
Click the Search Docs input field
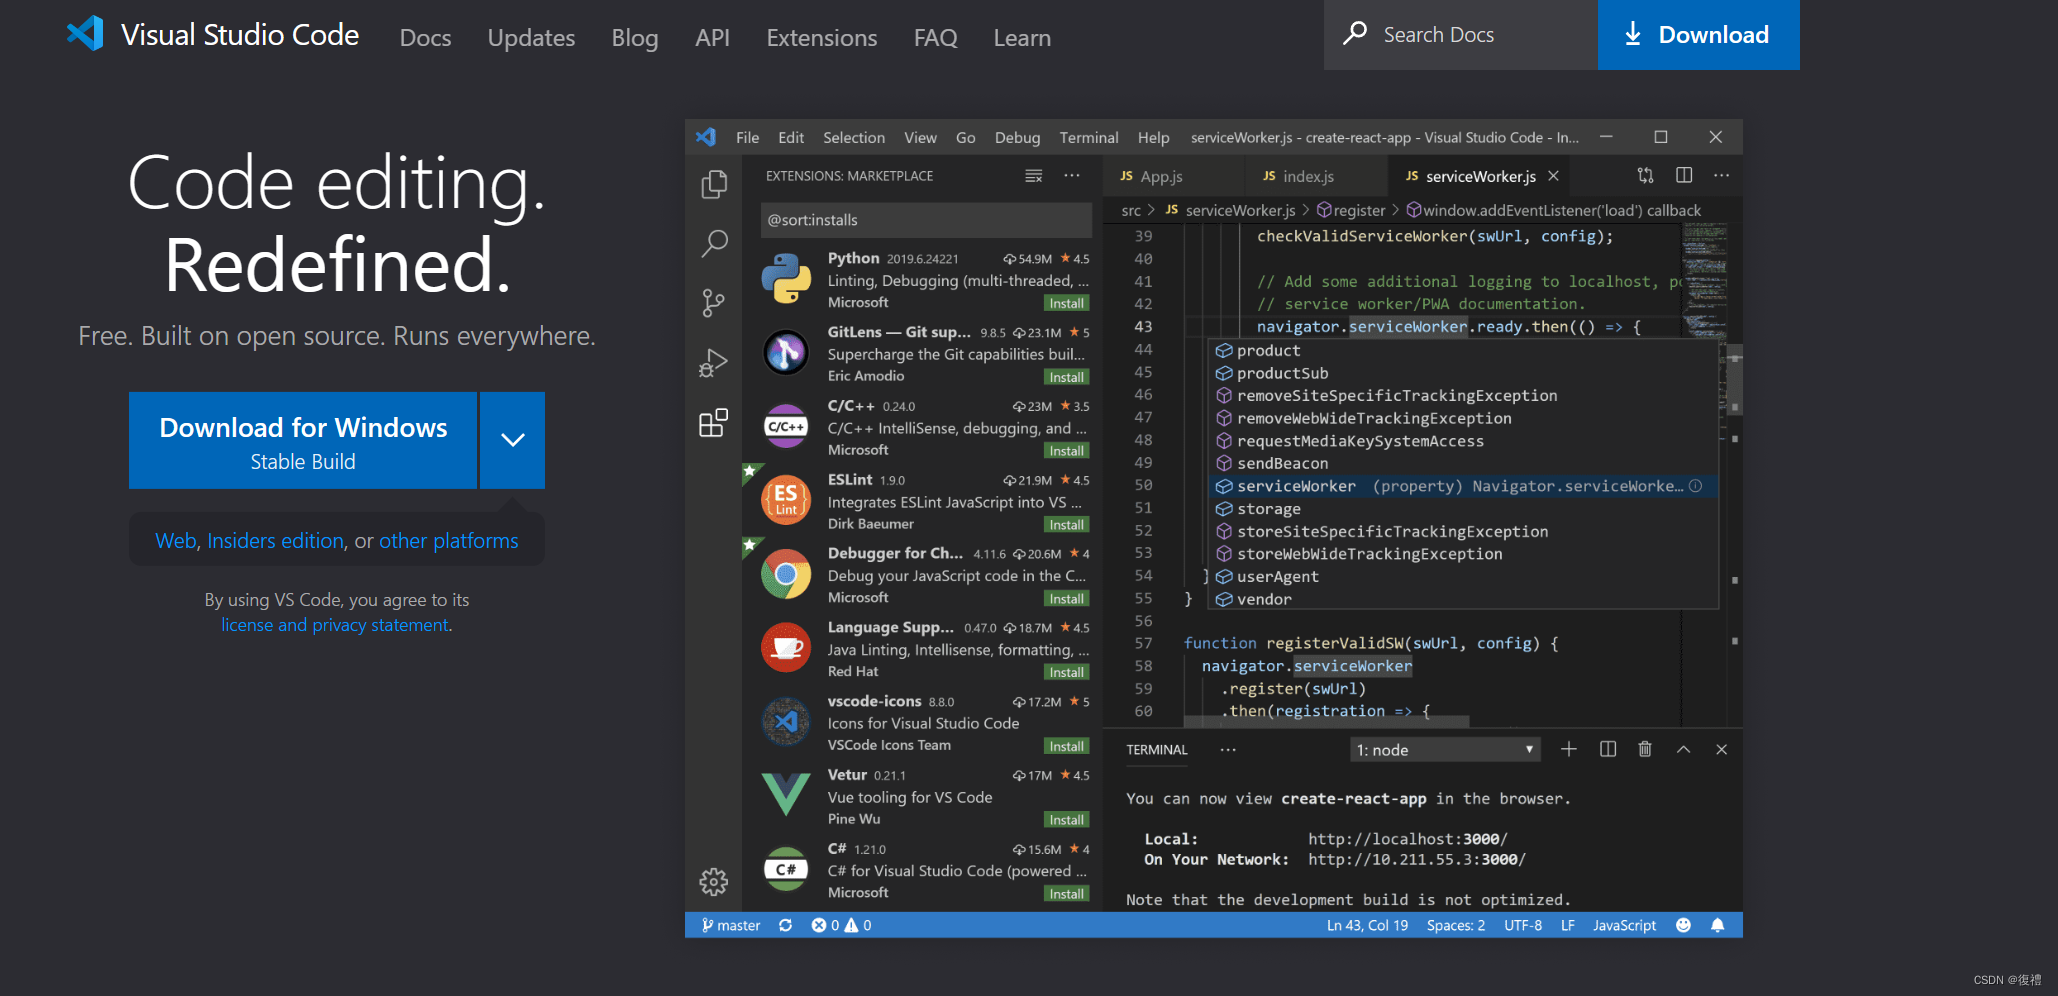click(x=1461, y=35)
